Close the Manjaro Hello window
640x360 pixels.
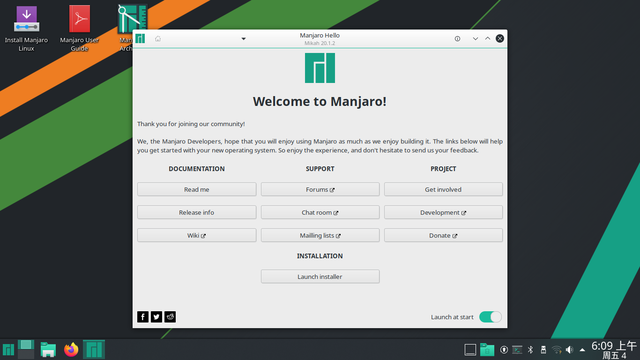pos(500,38)
